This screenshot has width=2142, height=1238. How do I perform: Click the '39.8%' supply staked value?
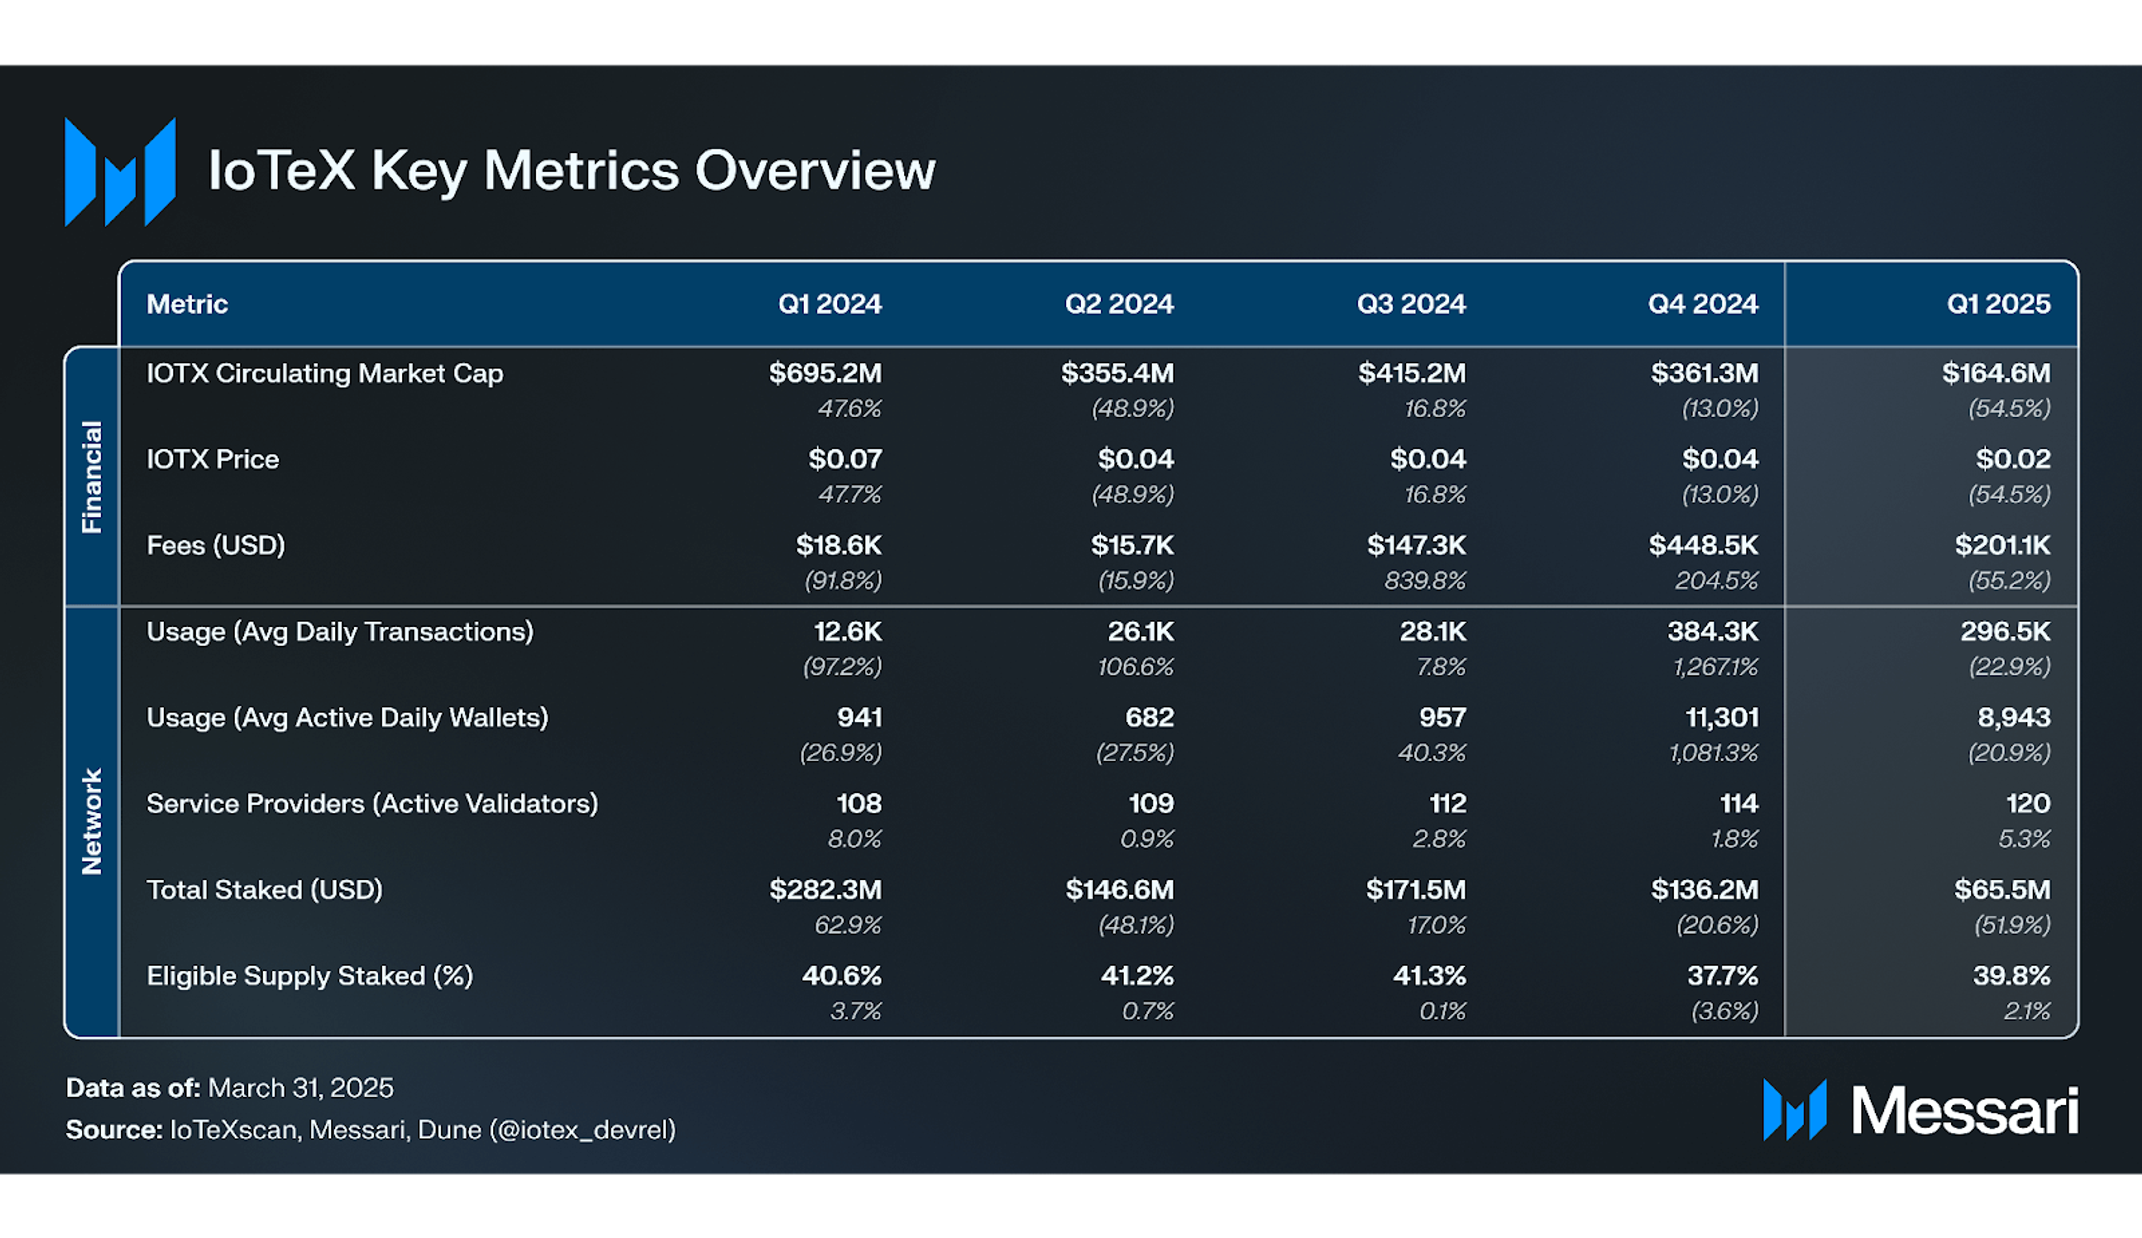click(2012, 976)
